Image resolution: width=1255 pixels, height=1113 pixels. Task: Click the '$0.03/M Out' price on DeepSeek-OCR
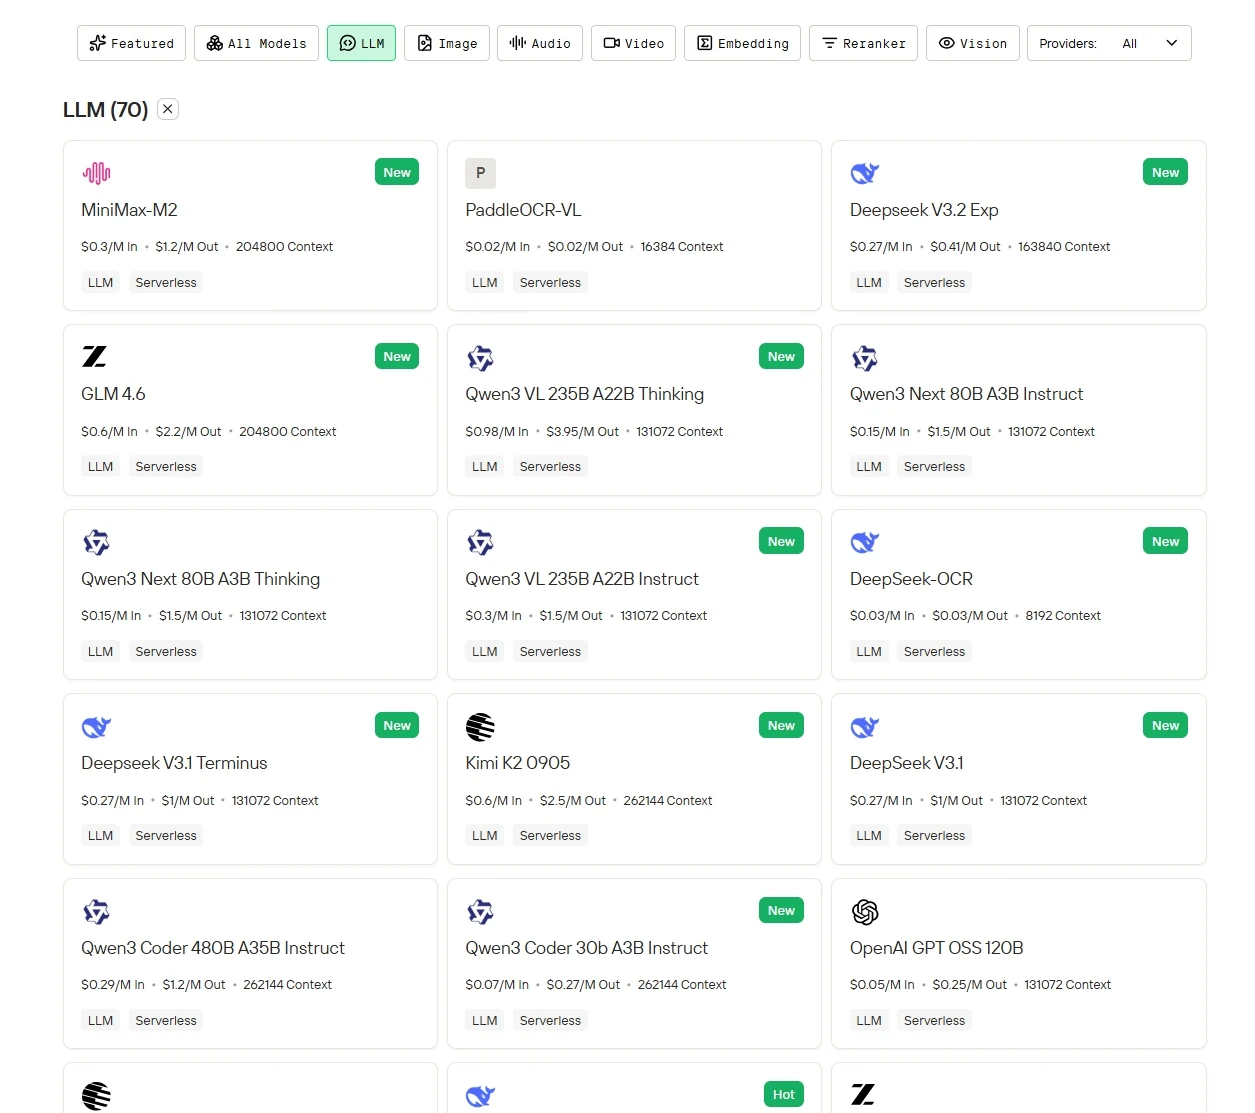970,616
